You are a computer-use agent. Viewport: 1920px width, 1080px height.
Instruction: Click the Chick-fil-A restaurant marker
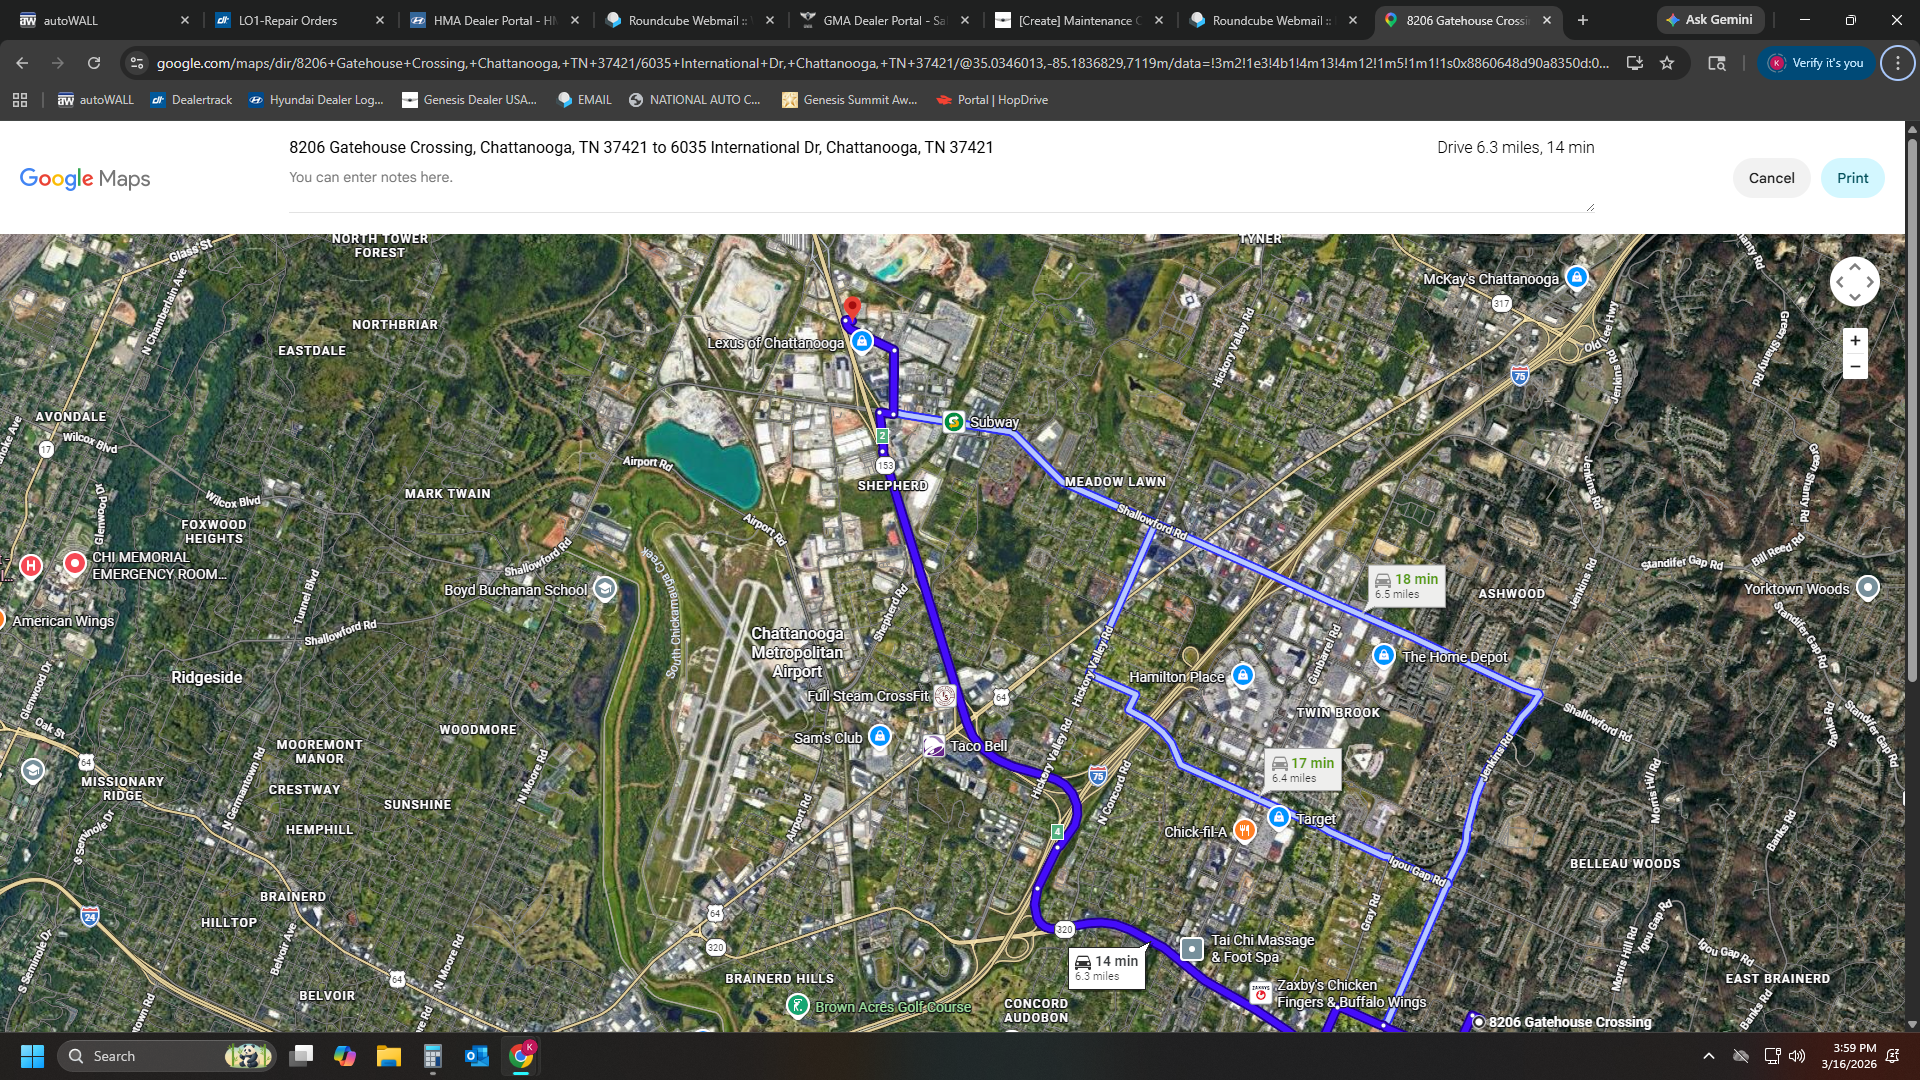(x=1244, y=830)
